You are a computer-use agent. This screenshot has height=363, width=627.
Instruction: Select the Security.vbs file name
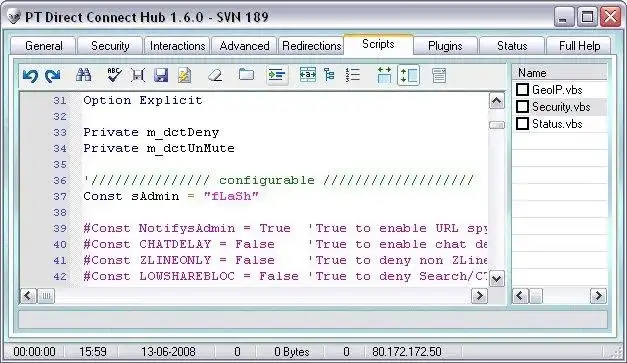coord(561,107)
